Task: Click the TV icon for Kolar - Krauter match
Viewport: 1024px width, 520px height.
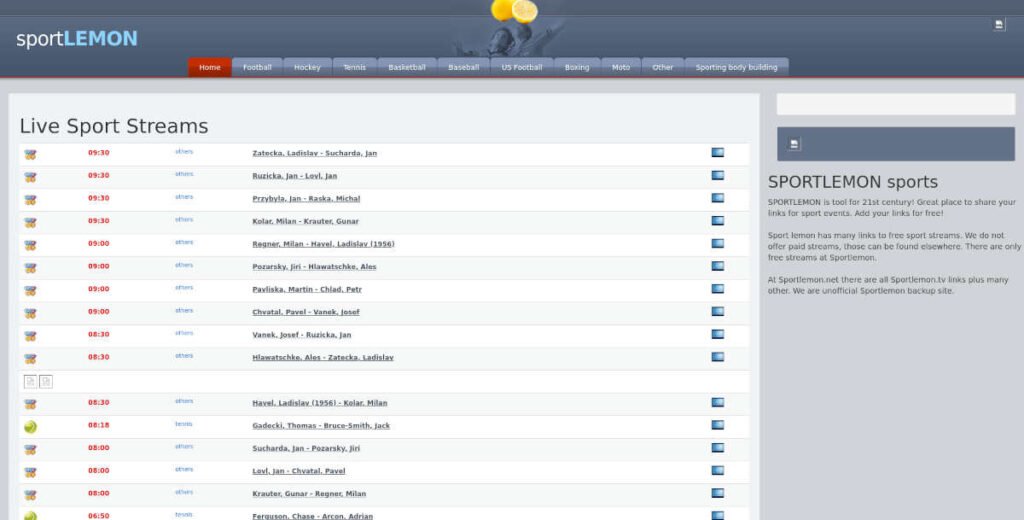Action: coord(717,220)
